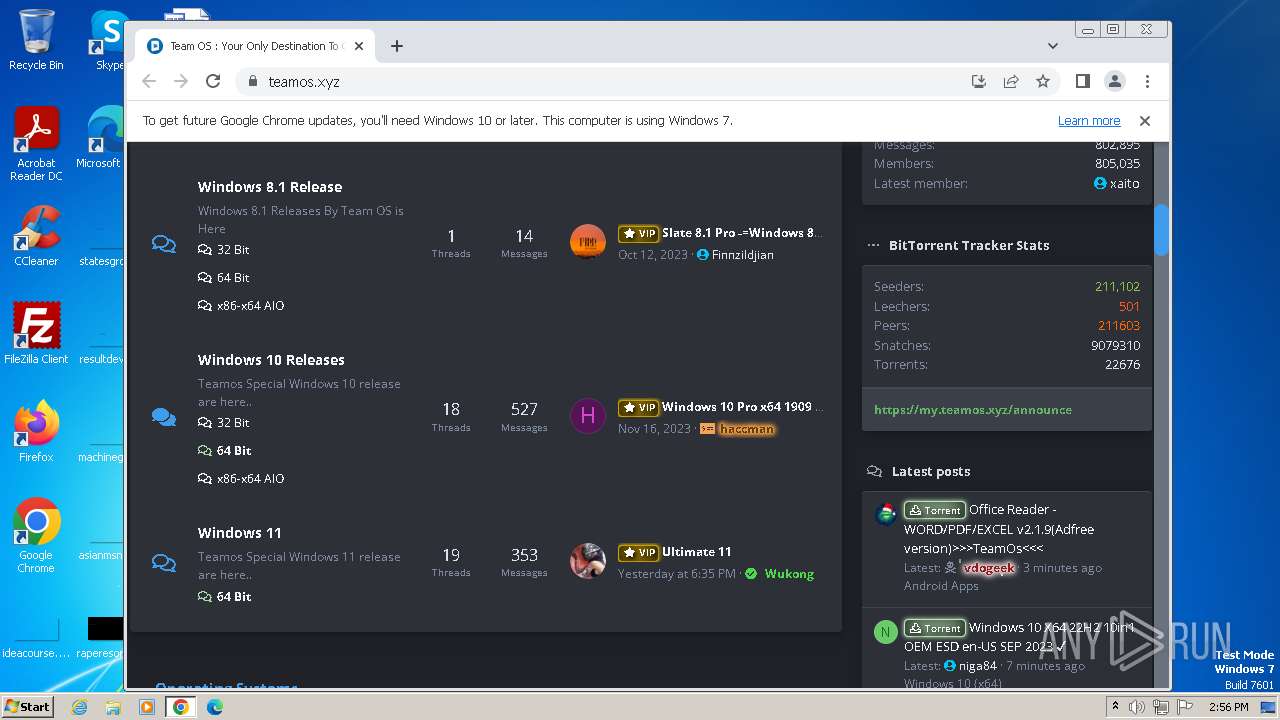Click the Chrome forward arrow
The image size is (1280, 720).
pyautogui.click(x=181, y=81)
